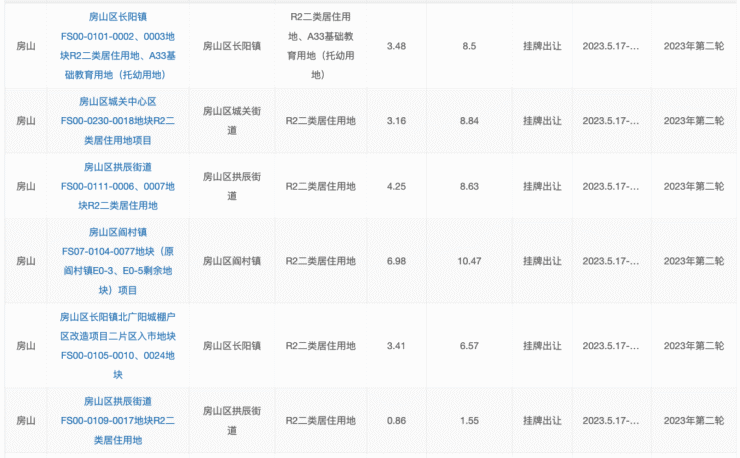Click the date in the 城关中心区 row
This screenshot has width=740, height=458.
[x=611, y=121]
